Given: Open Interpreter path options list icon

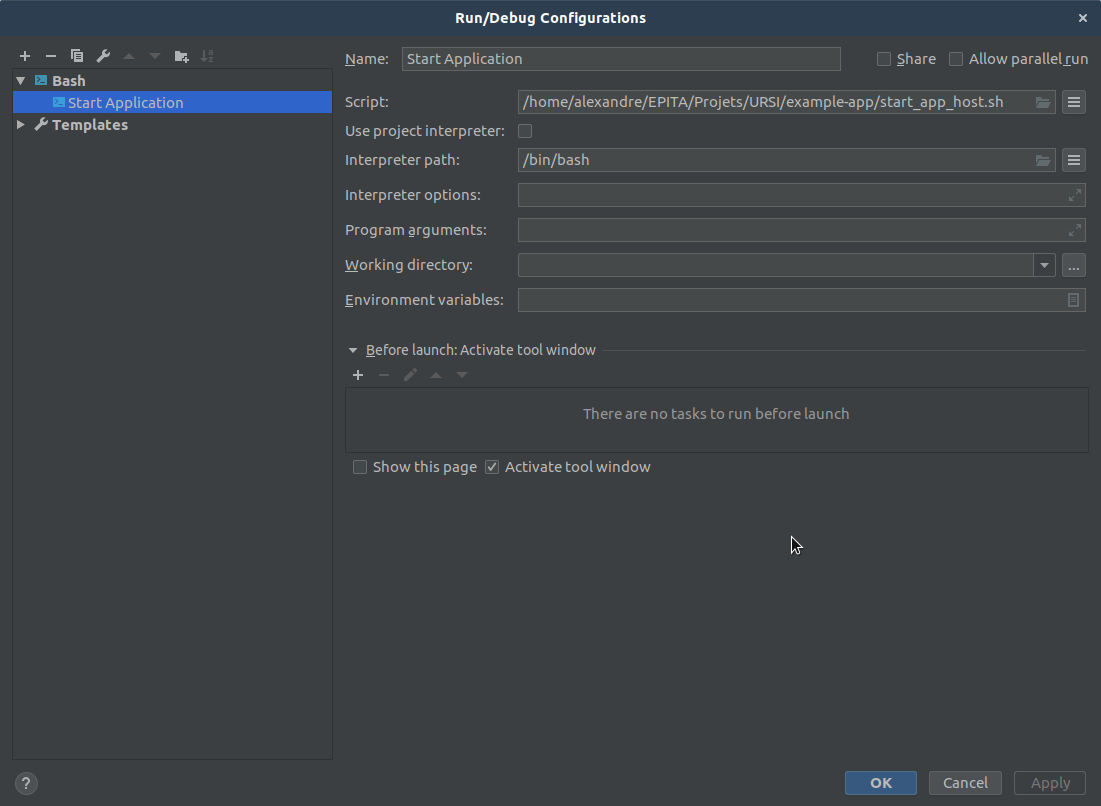Looking at the screenshot, I should tap(1074, 160).
